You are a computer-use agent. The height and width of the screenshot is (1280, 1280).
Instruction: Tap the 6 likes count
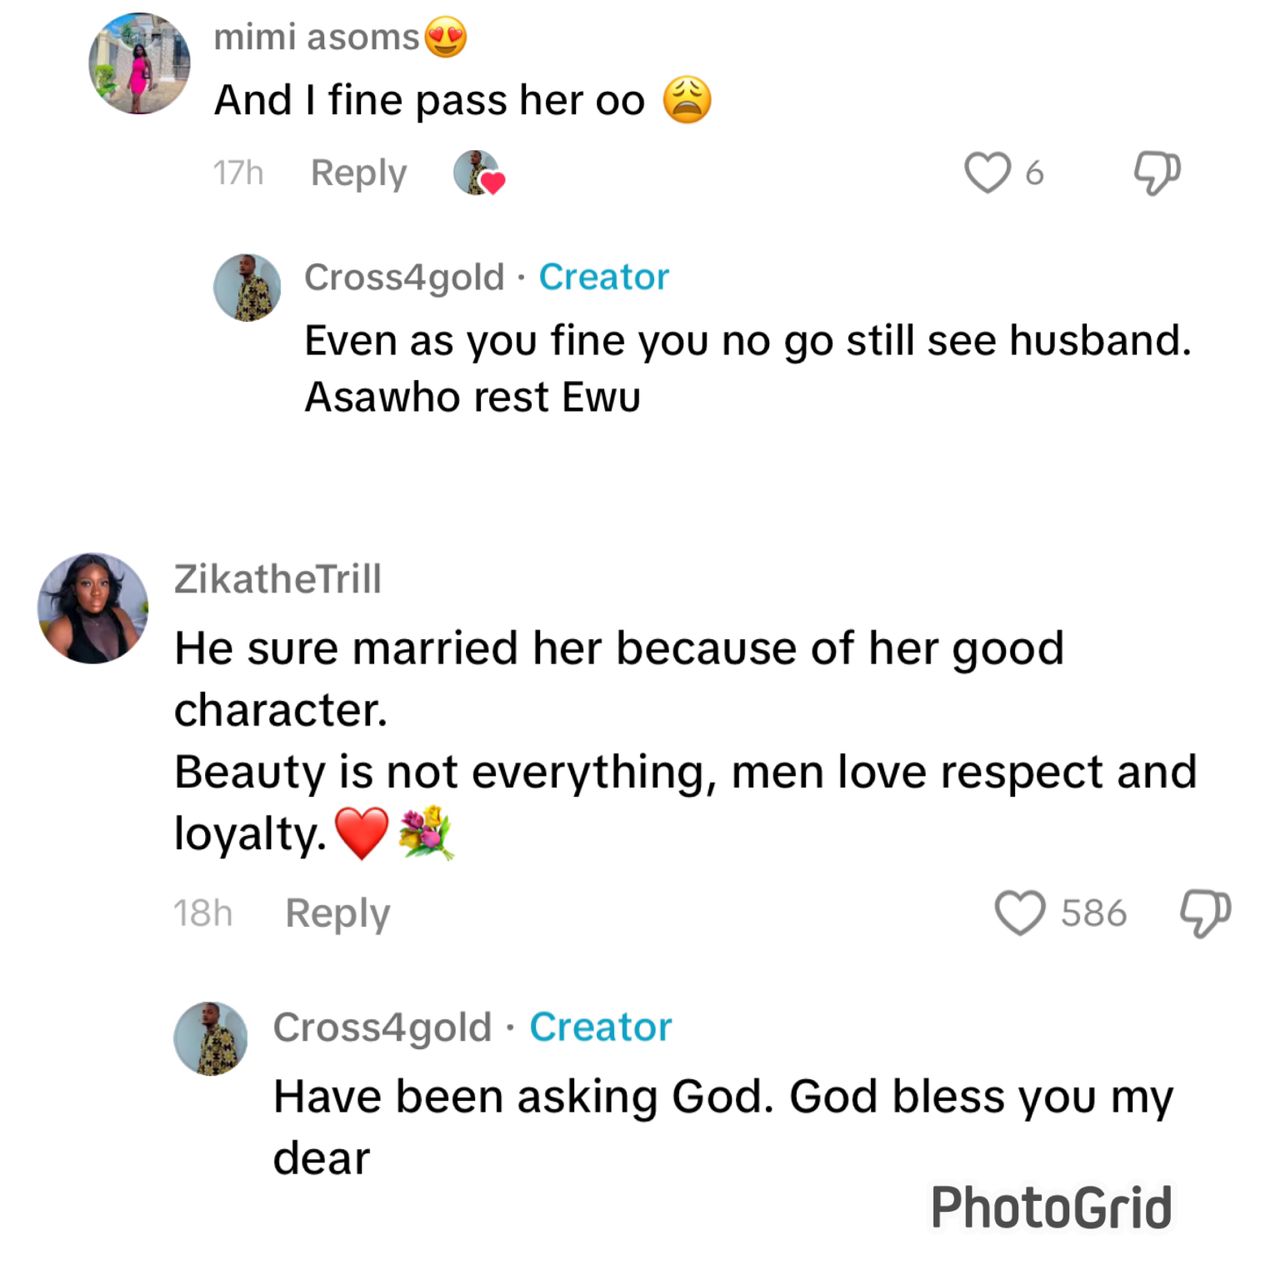coord(1034,173)
